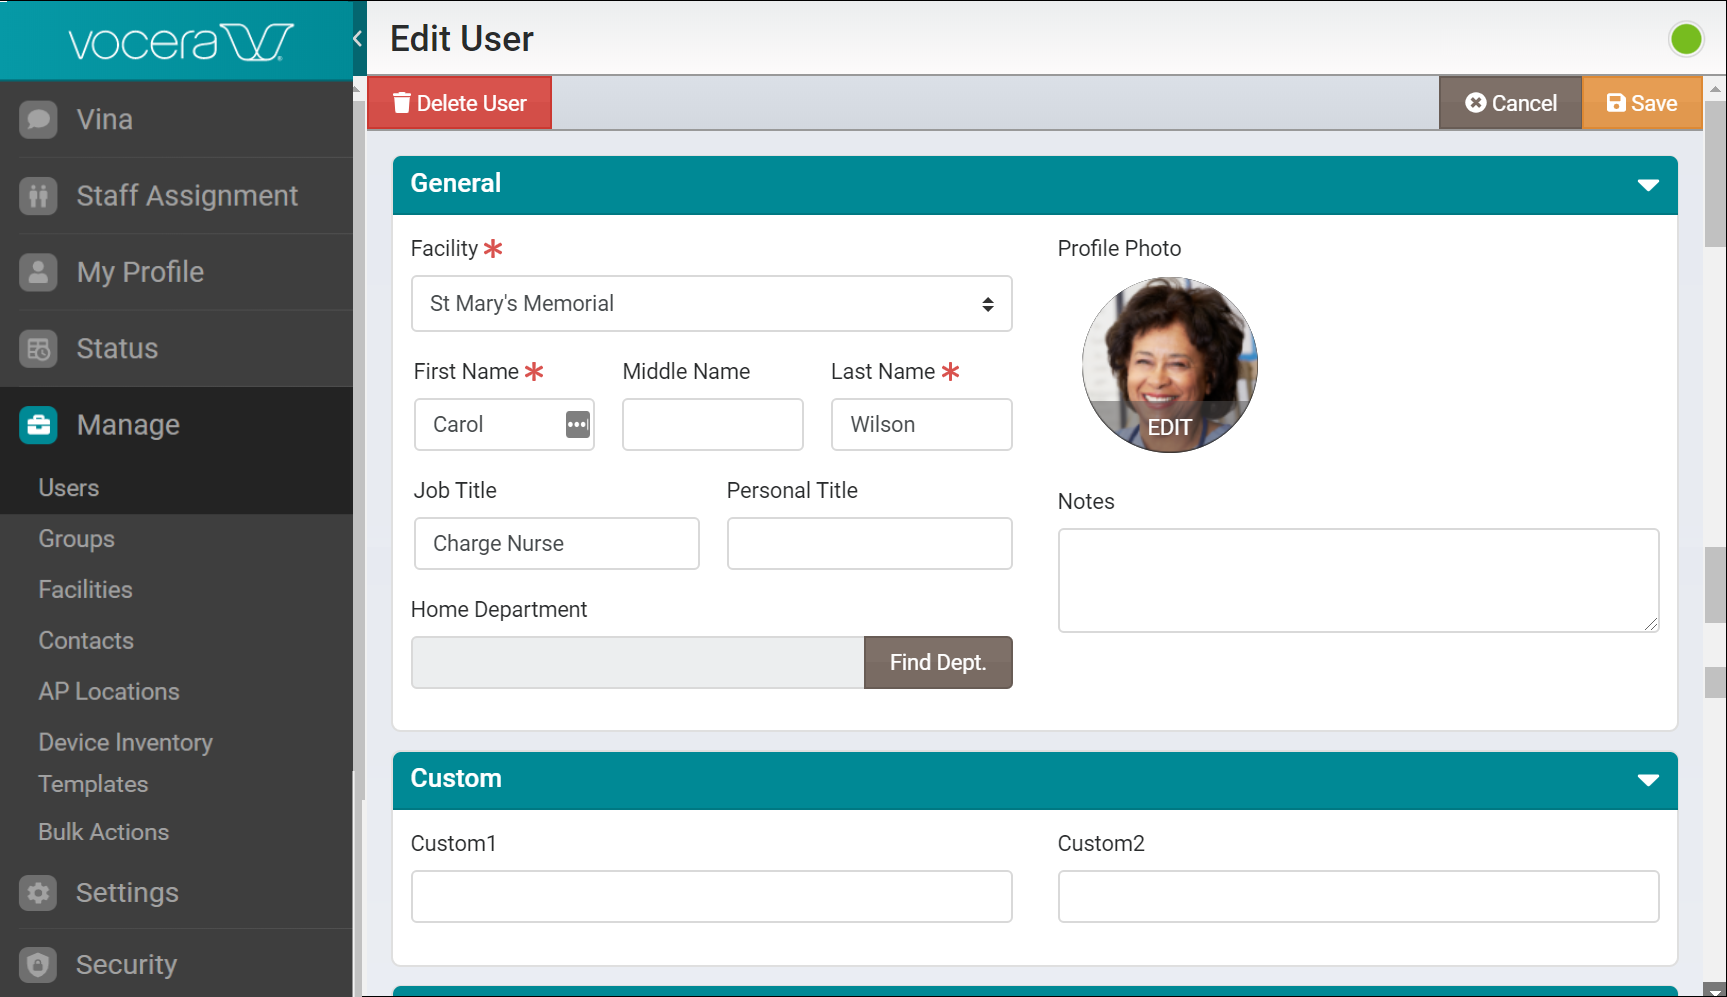Viewport: 1727px width, 997px height.
Task: Click the Status panel icon
Action: (37, 348)
